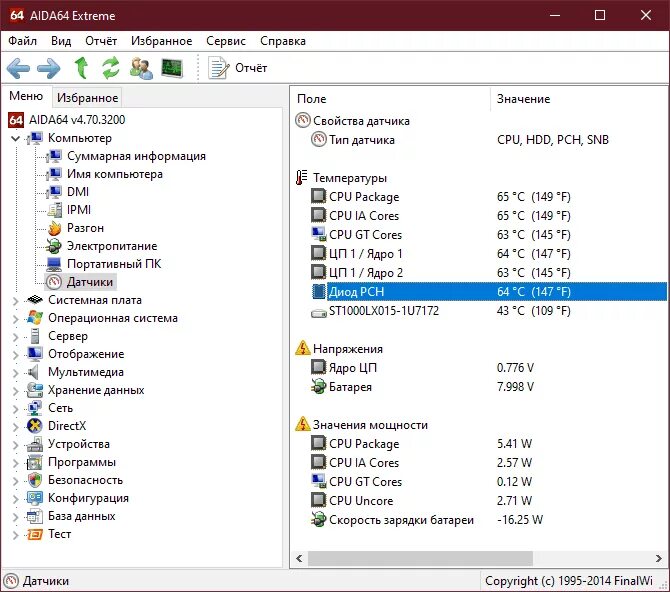This screenshot has height=592, width=670.
Task: Click the Датчики gauge icon in tree
Action: click(x=54, y=283)
